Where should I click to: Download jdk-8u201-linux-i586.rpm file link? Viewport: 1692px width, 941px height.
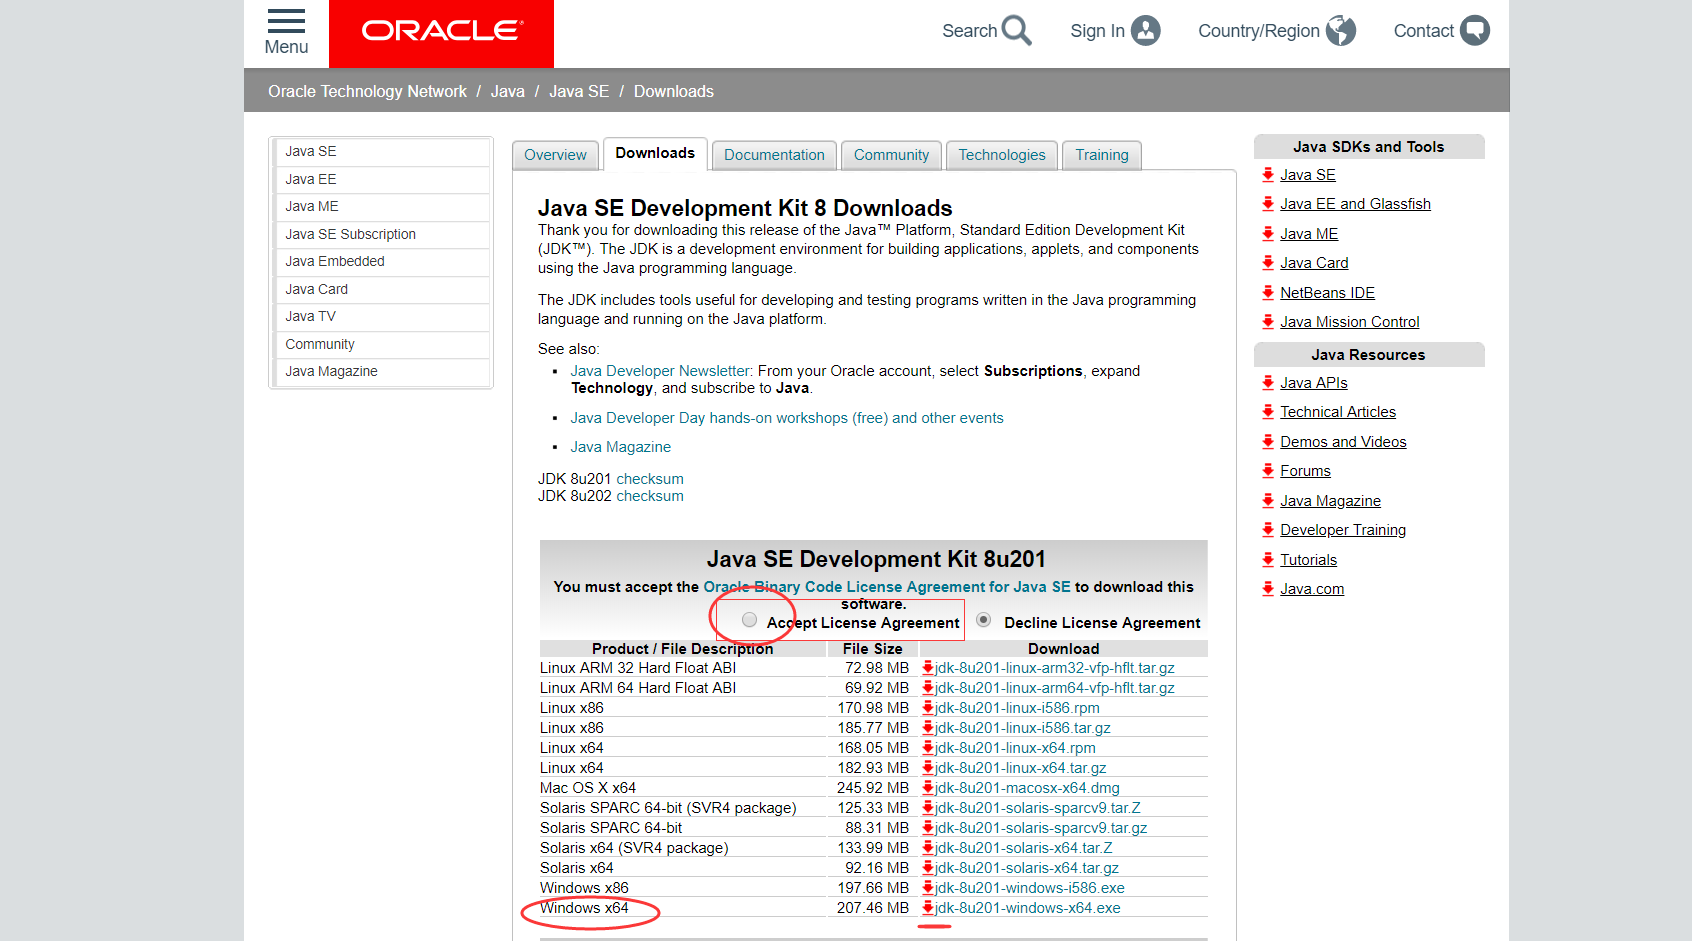point(1018,708)
